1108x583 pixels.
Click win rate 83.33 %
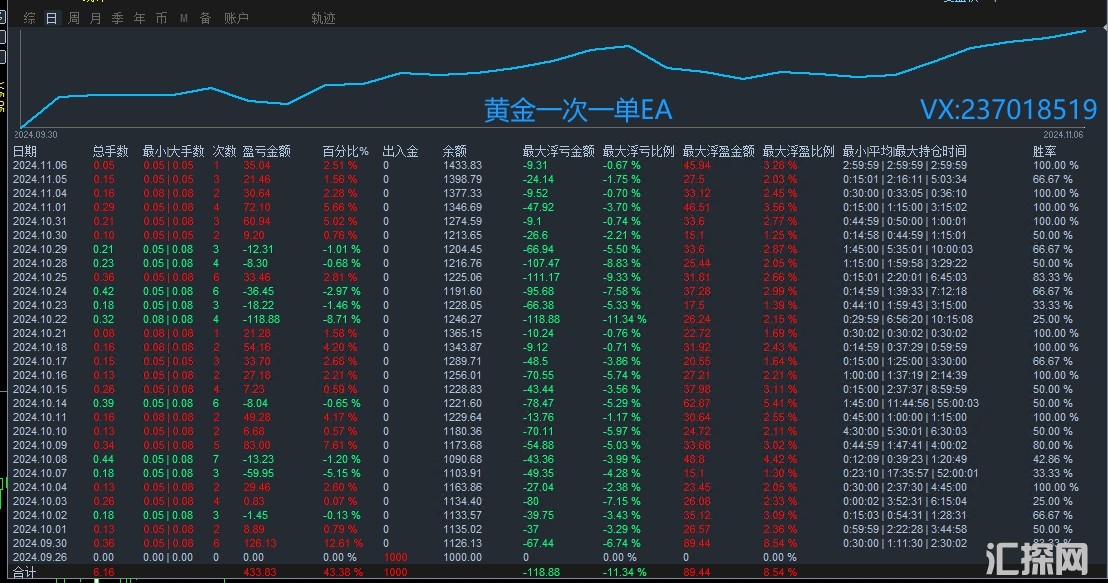point(1053,277)
